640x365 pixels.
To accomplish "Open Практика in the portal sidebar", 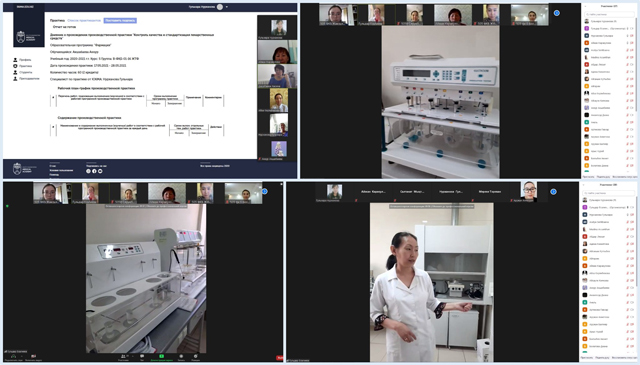I will pyautogui.click(x=22, y=66).
